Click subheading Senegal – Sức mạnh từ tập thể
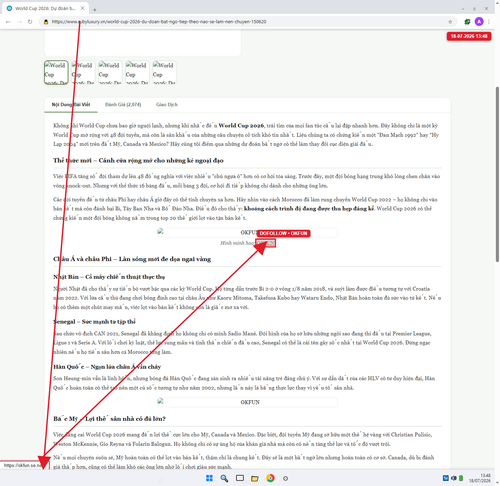 [x=94, y=322]
